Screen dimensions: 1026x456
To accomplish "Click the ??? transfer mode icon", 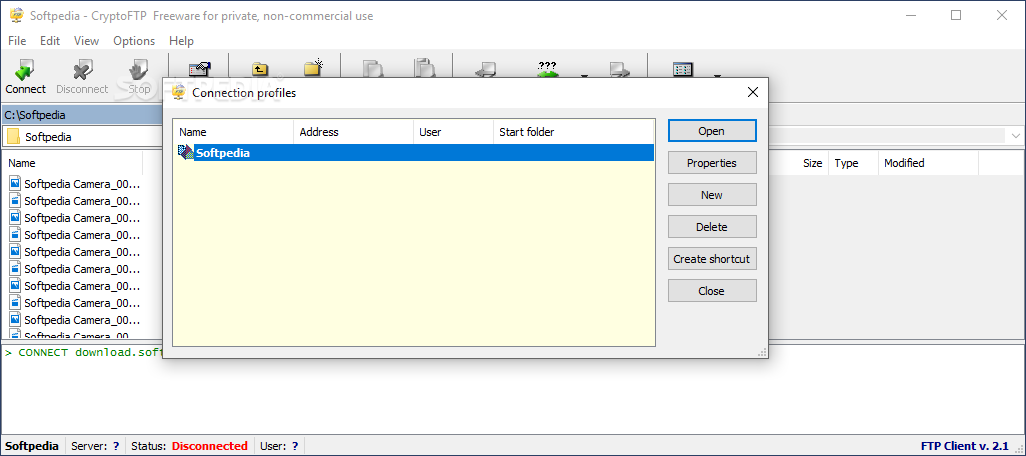I will [546, 69].
